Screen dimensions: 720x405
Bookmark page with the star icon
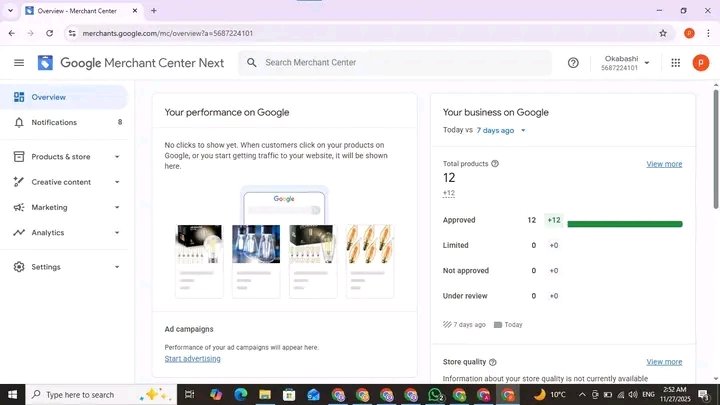point(663,33)
